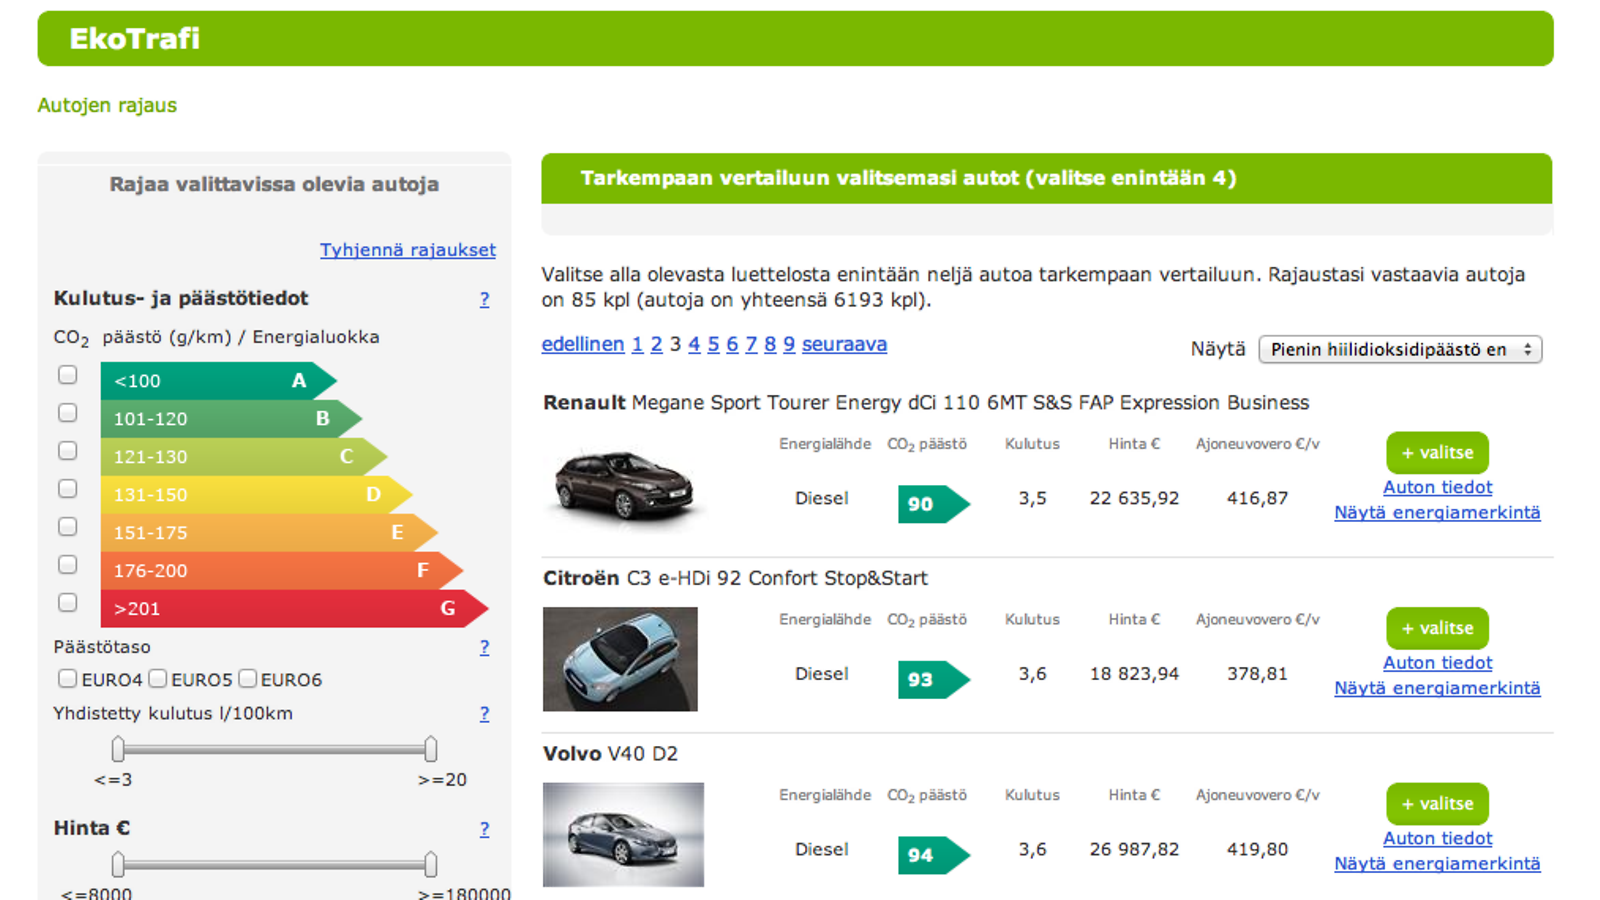Viewport: 1600px width, 900px height.
Task: Click the Volvo V40 car photo
Action: point(623,835)
